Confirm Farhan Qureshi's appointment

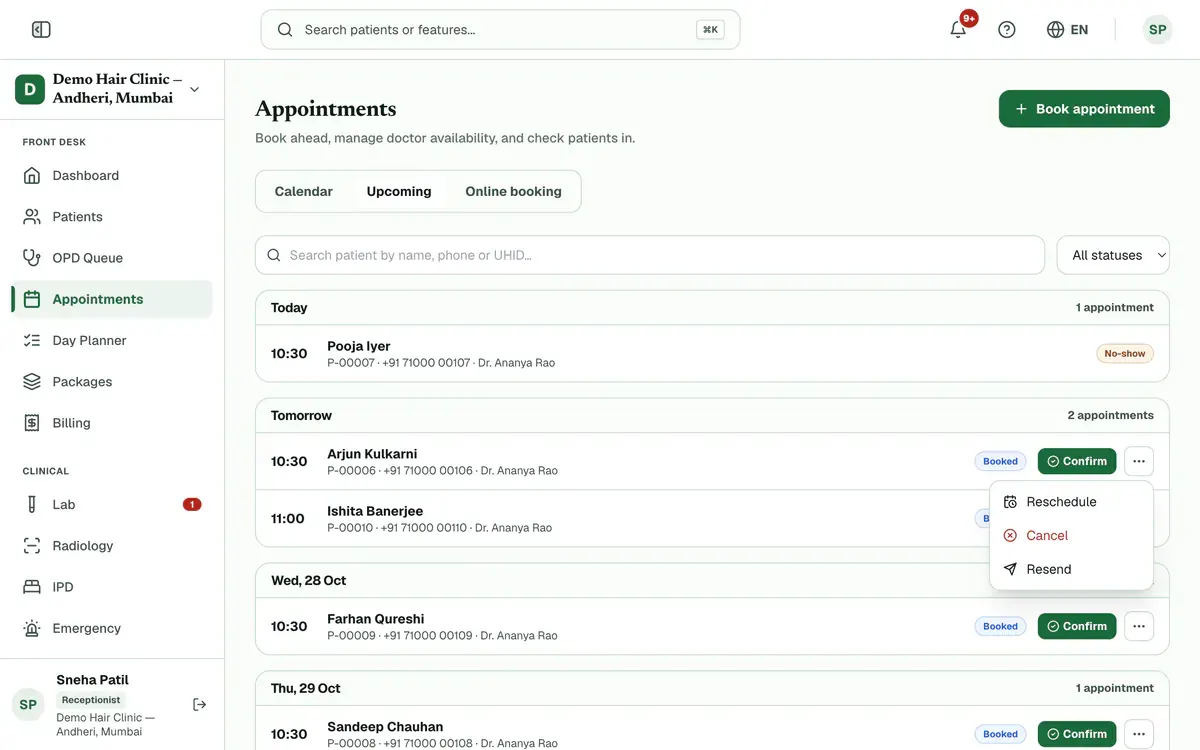(1077, 627)
